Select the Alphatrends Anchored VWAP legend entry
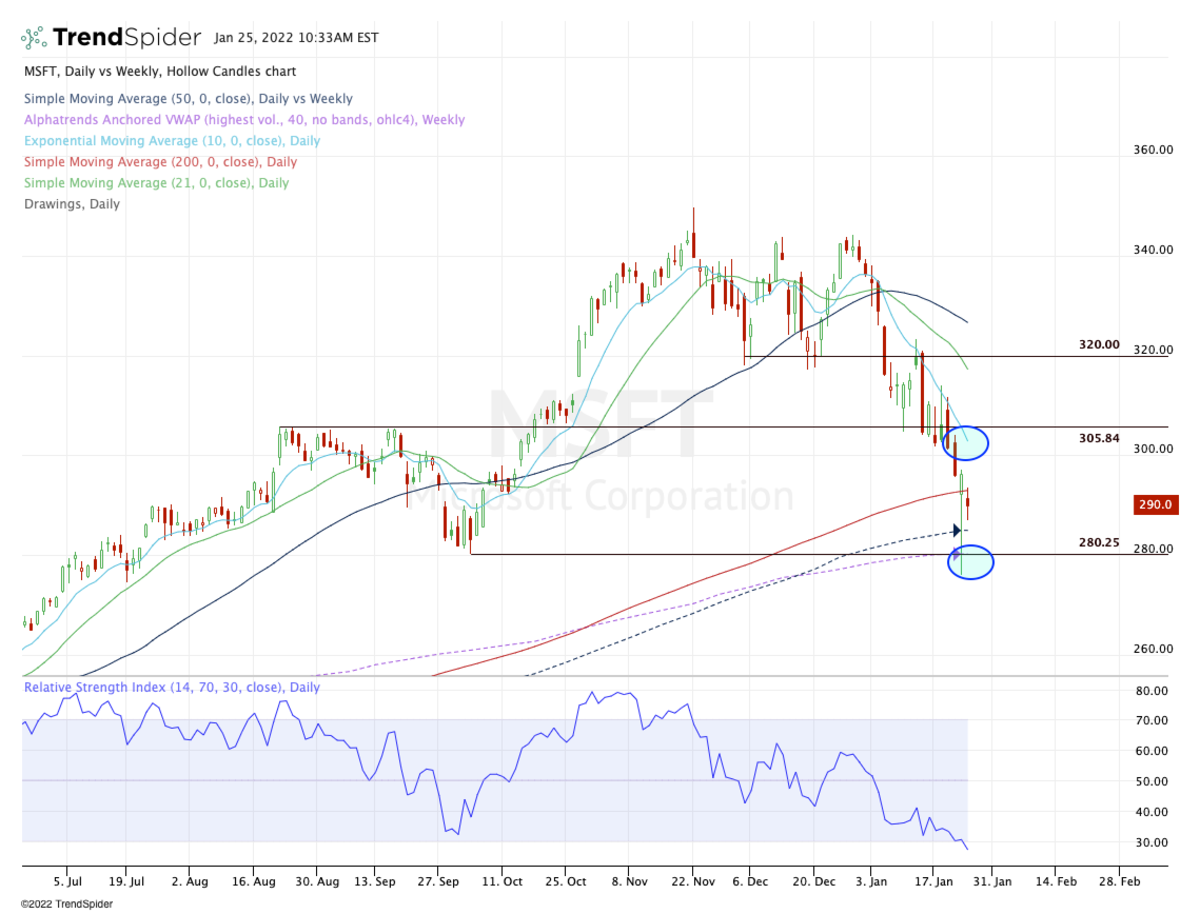 pyautogui.click(x=244, y=120)
